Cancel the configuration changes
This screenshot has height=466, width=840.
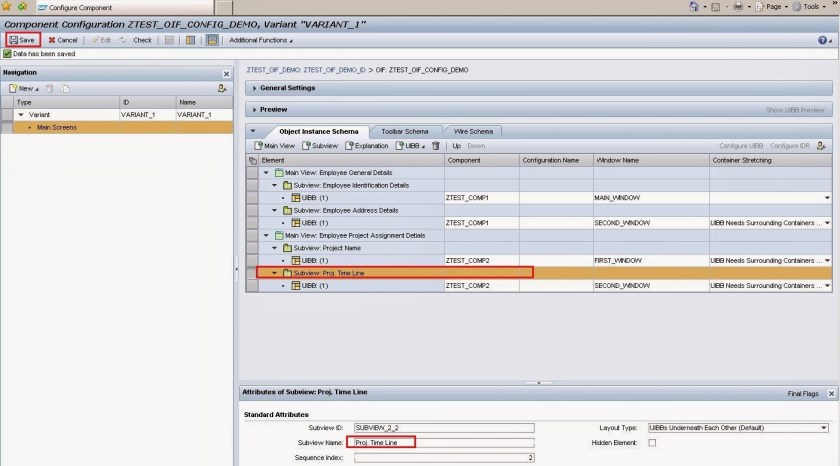(x=63, y=40)
